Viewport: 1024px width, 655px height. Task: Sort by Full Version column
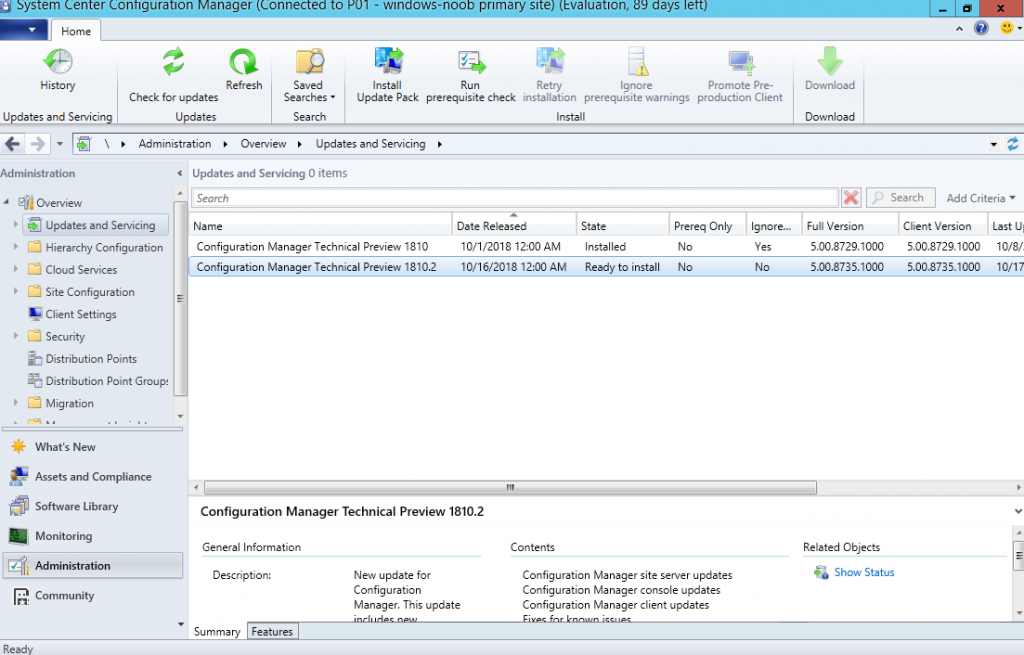(850, 226)
